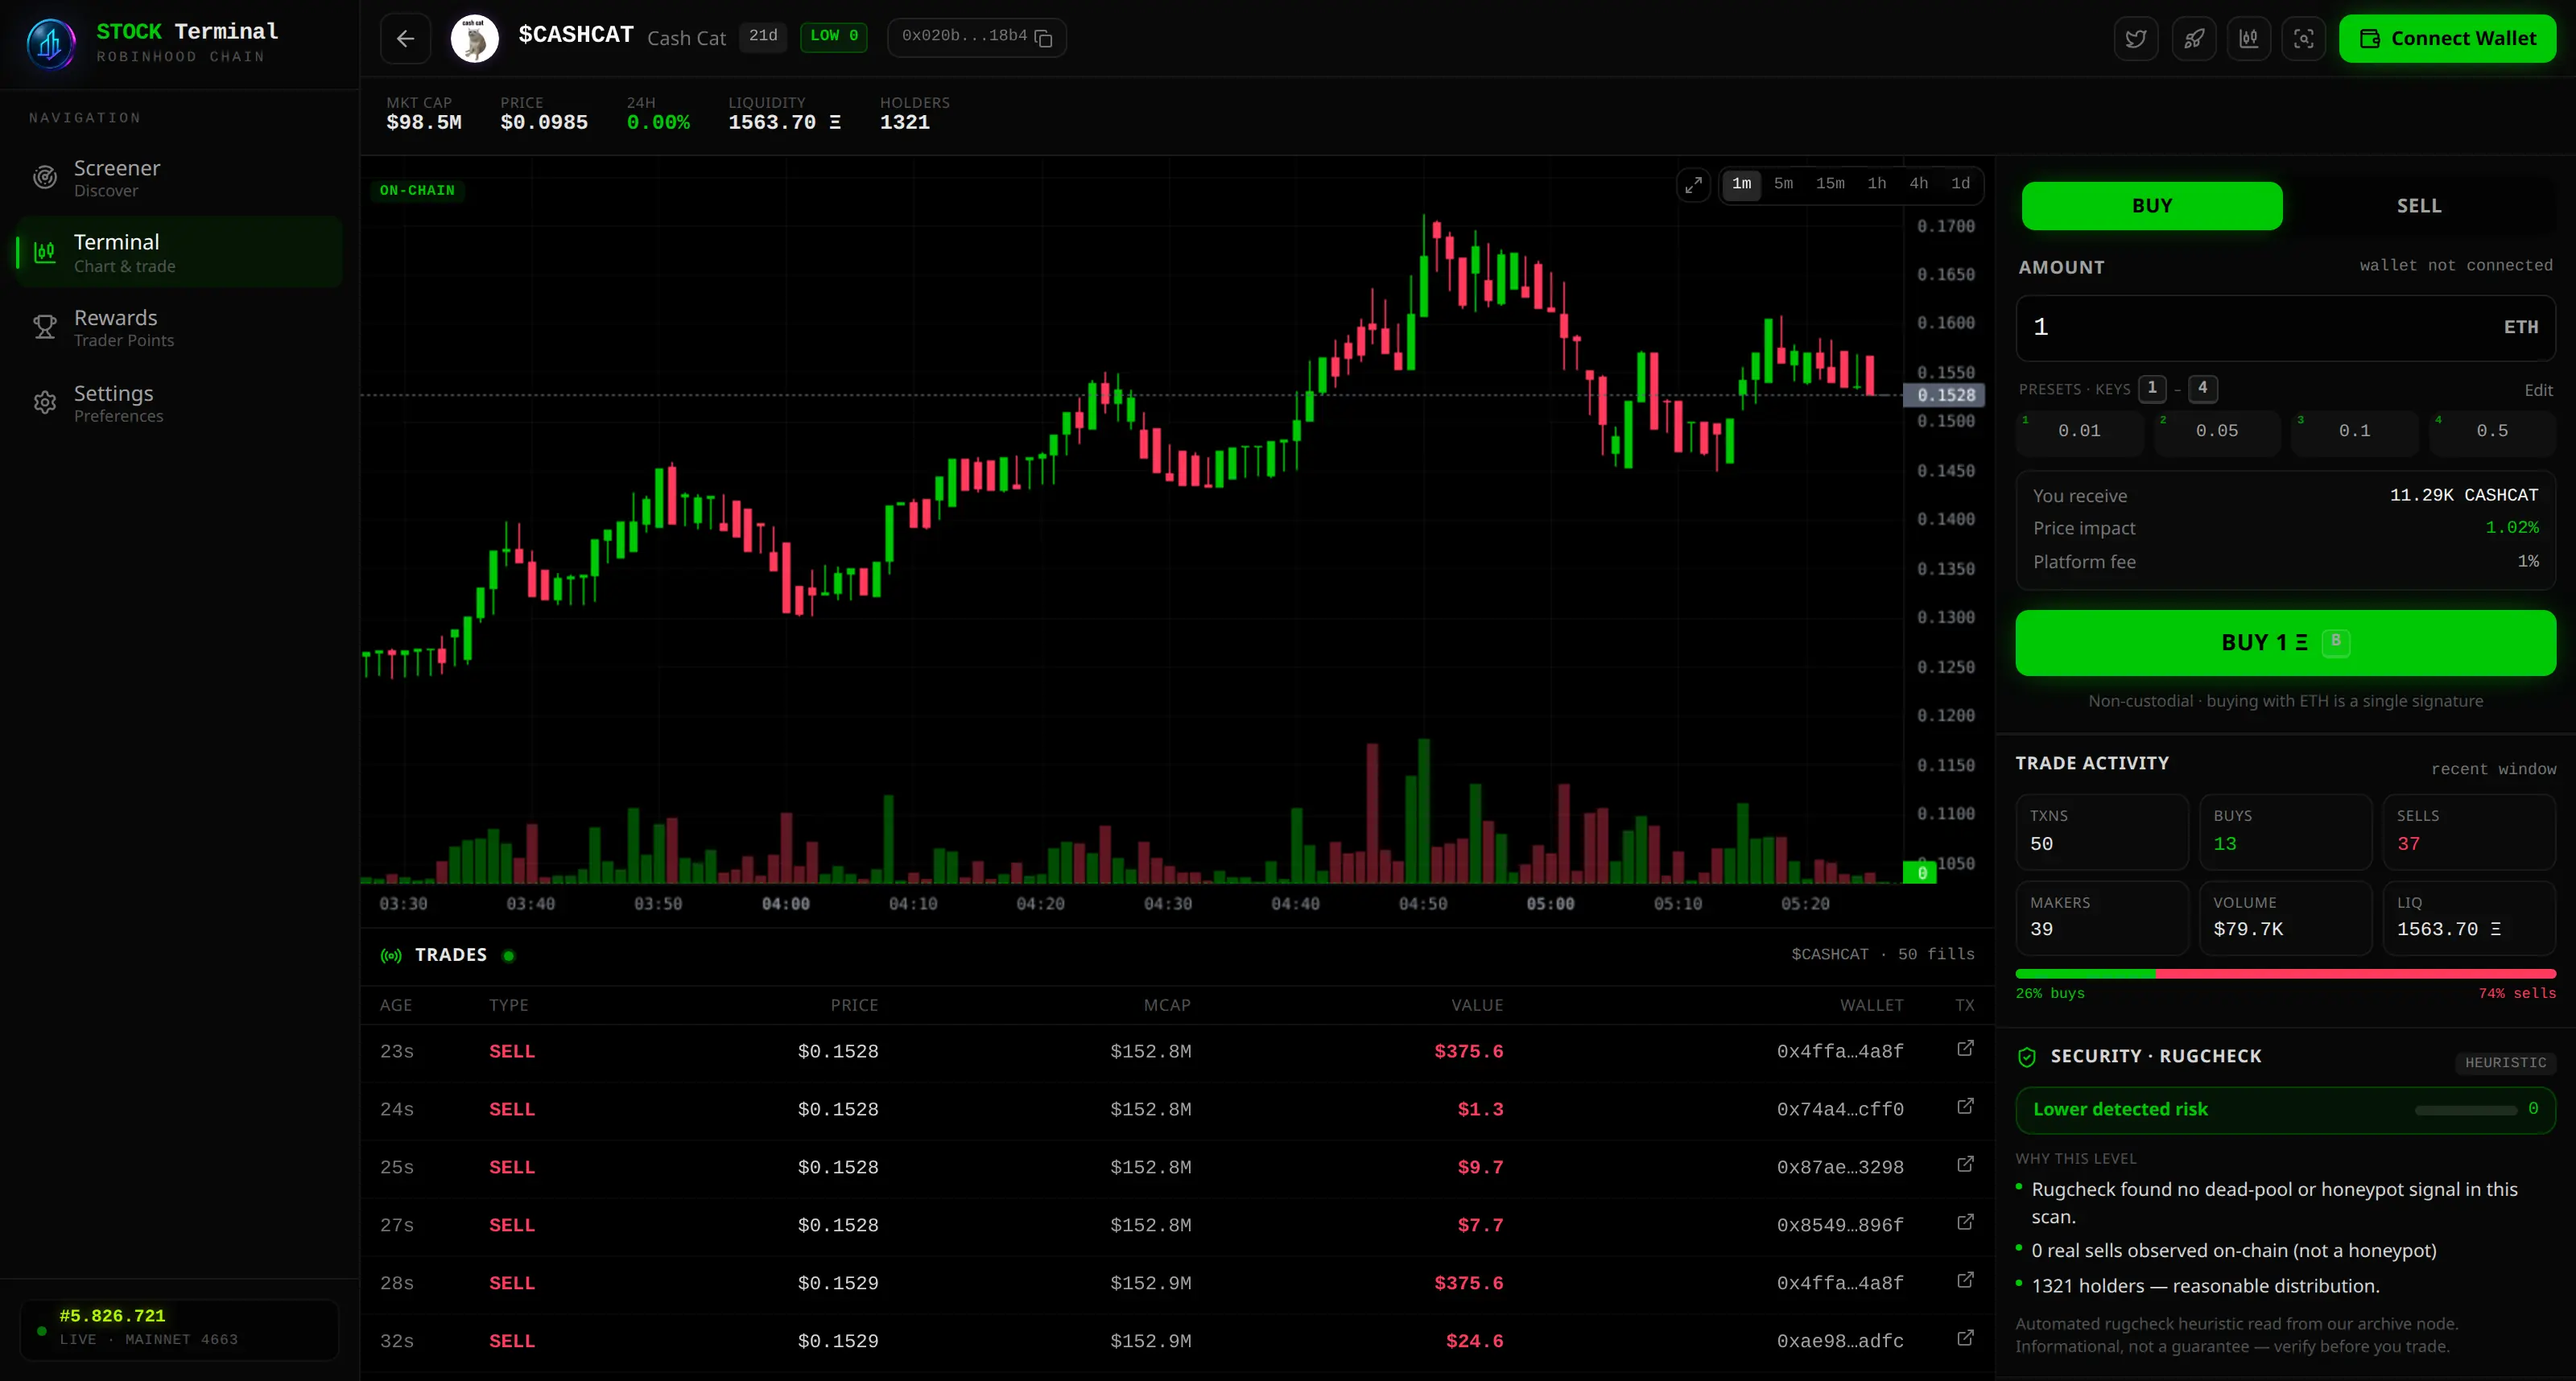Open Rewards Trader Points page
Image resolution: width=2576 pixels, height=1381 pixels.
180,328
